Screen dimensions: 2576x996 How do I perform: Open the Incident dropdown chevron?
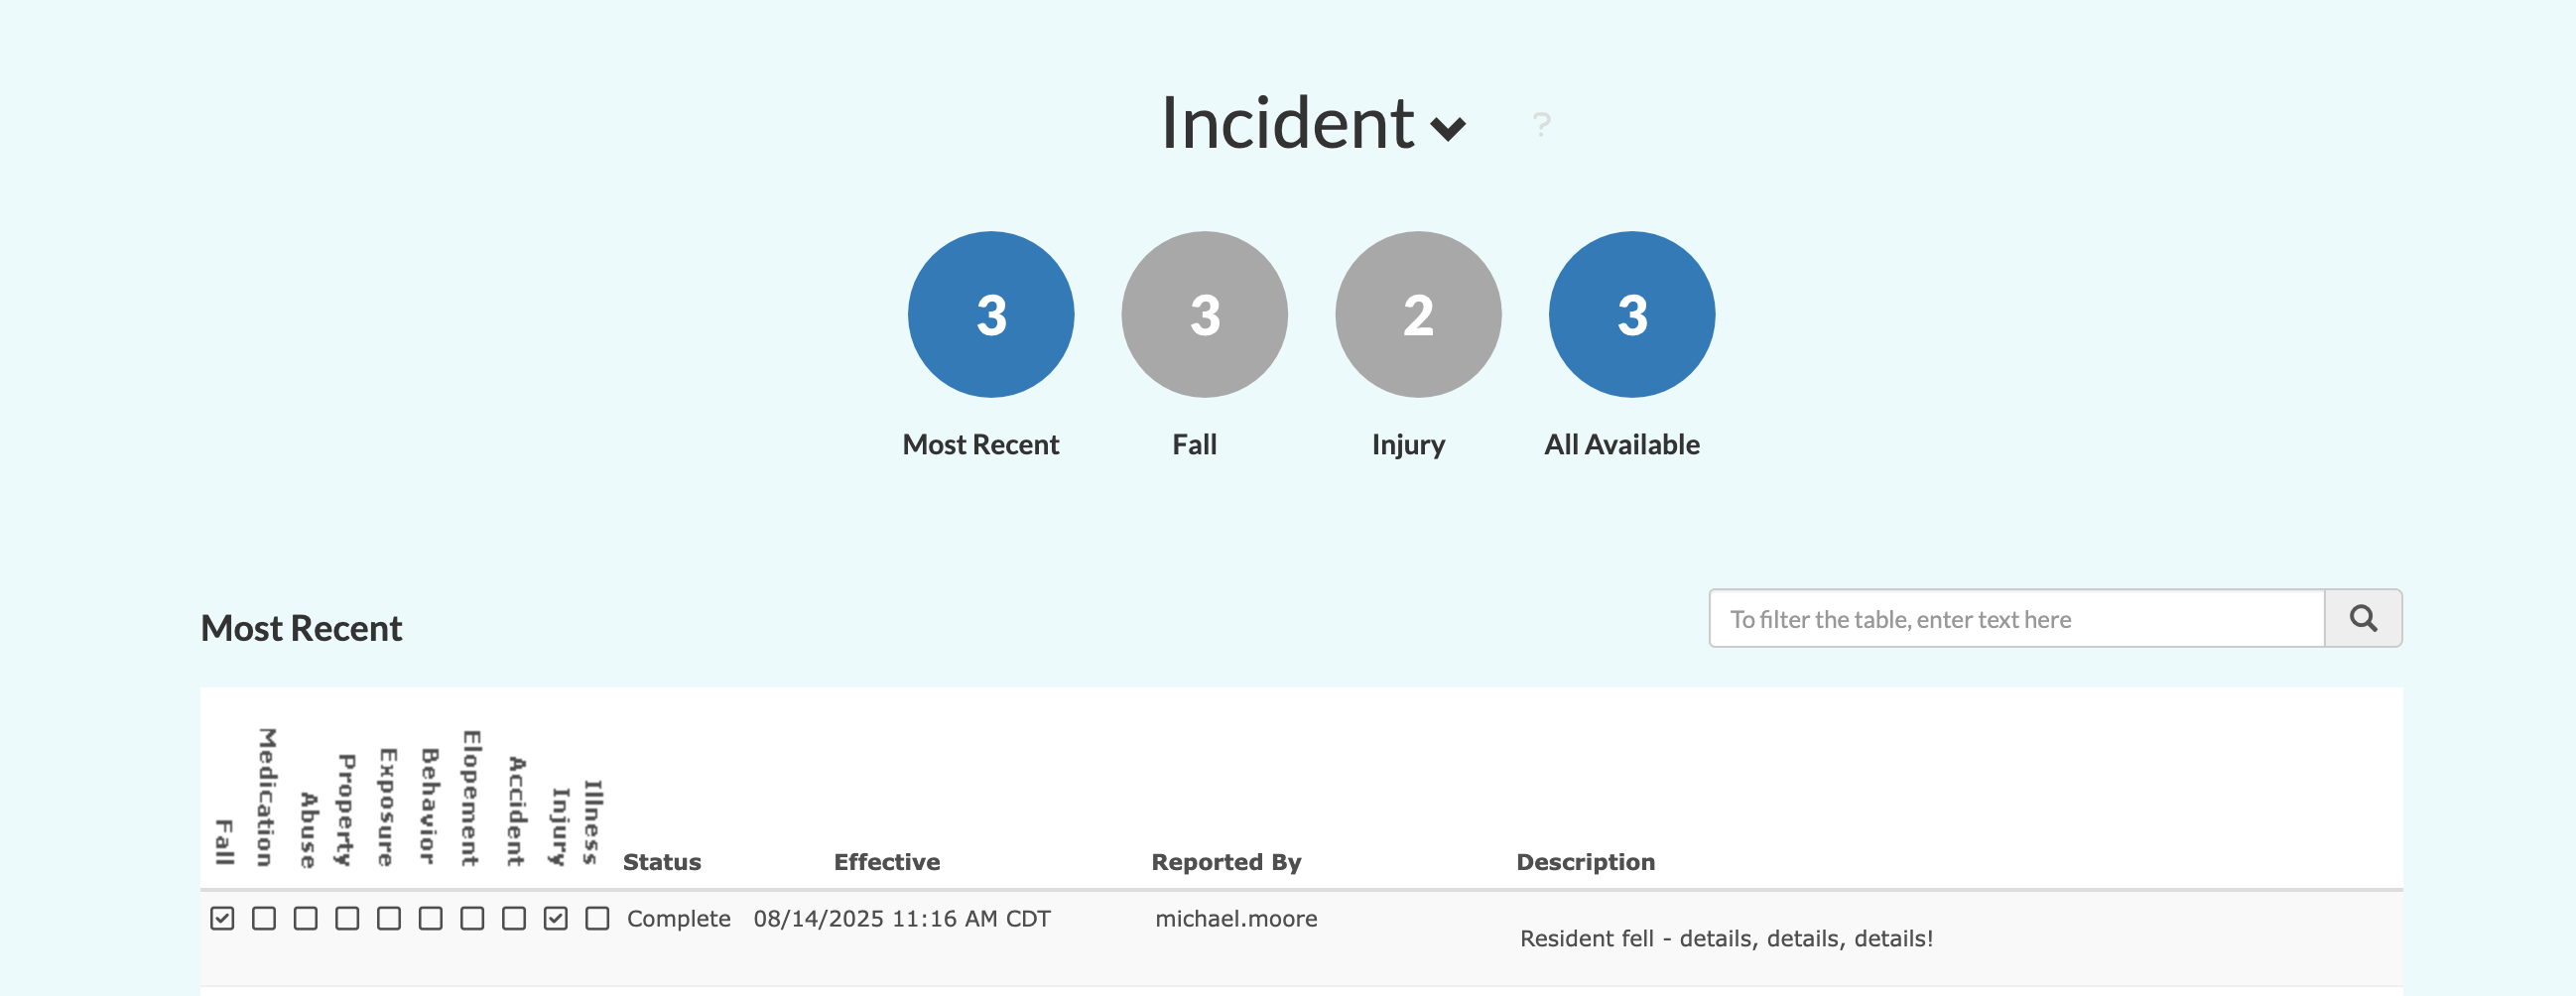tap(1447, 128)
